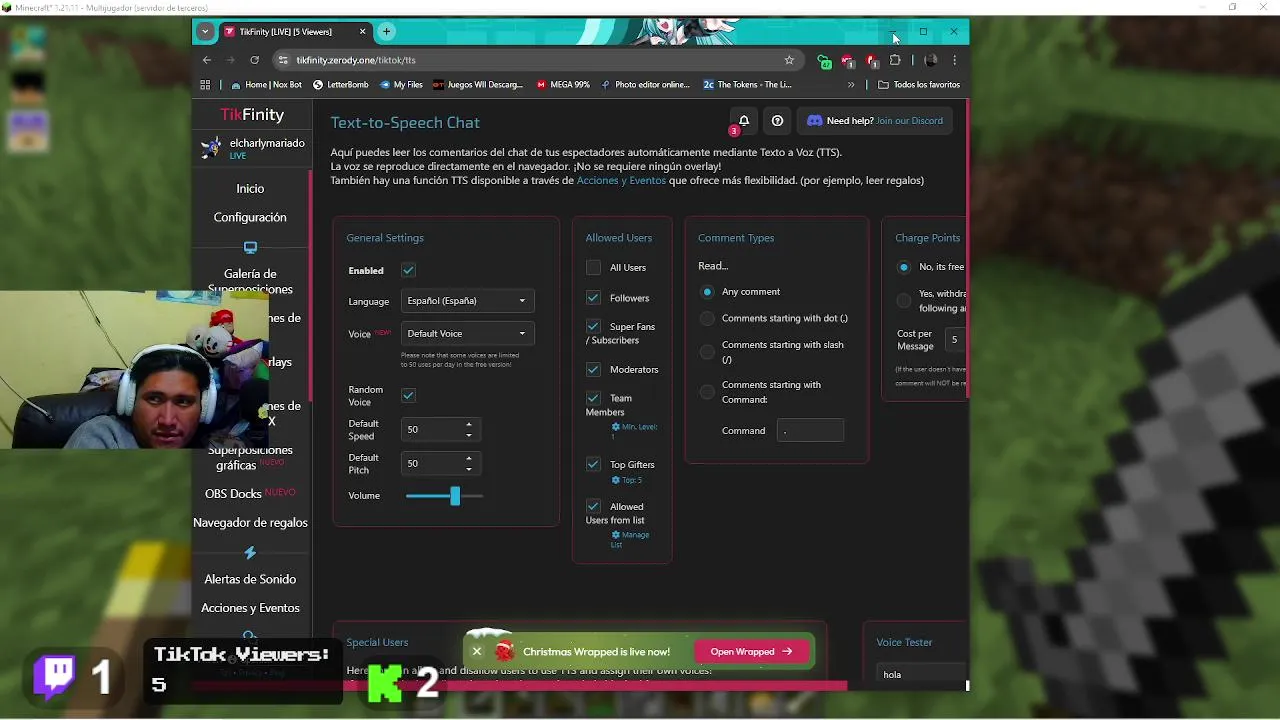Open the browser apps grid icon
Screen dimensions: 1280x720
(x=205, y=85)
